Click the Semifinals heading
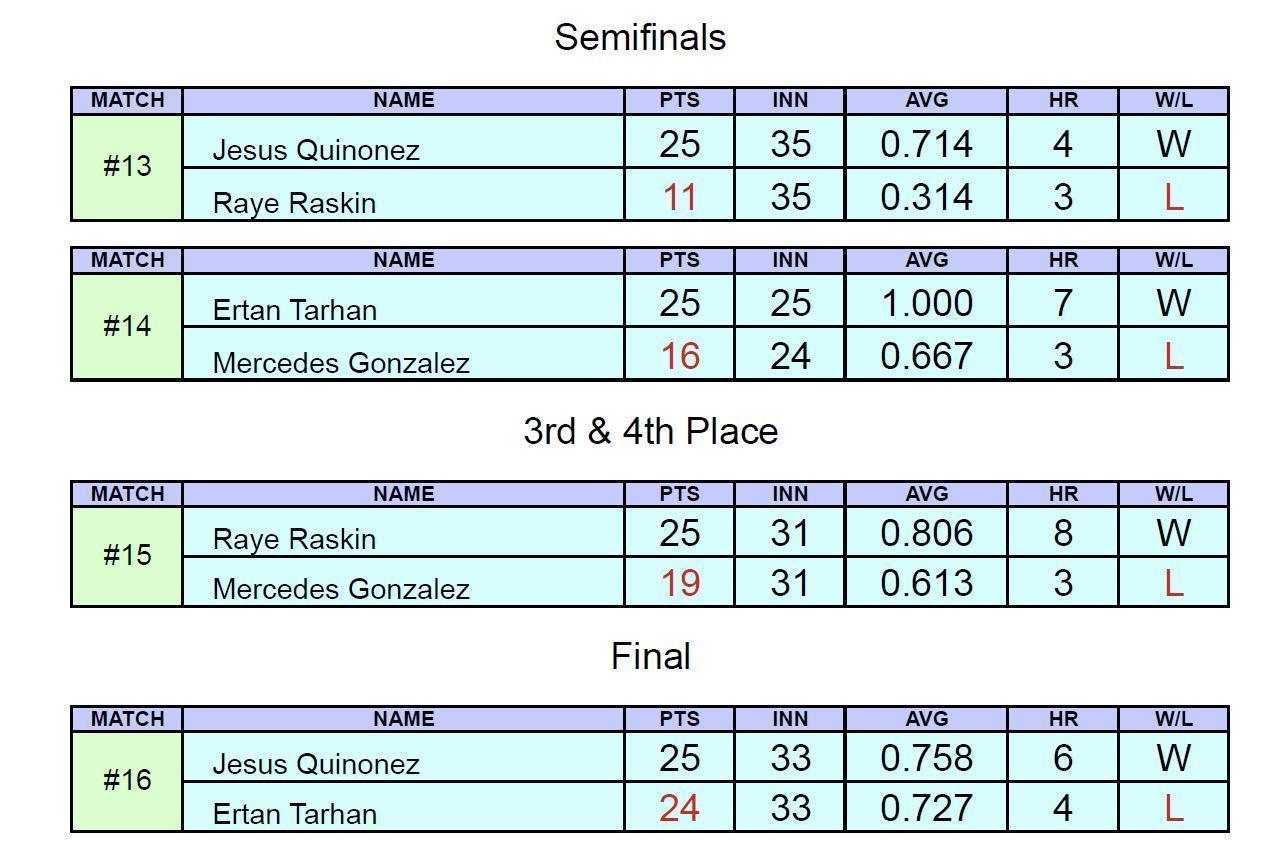Viewport: 1276px width, 851px height. pyautogui.click(x=640, y=38)
